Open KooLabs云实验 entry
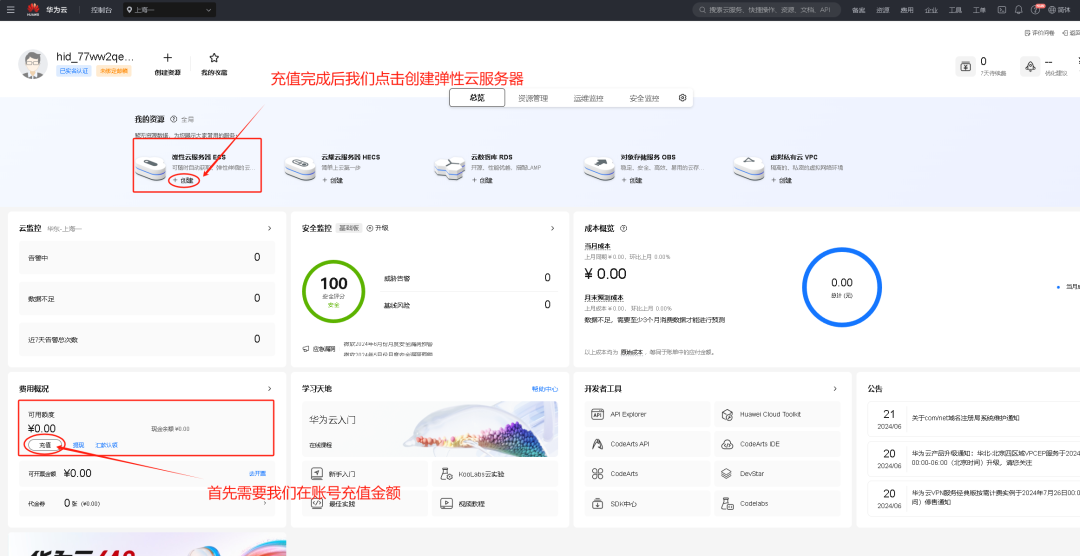Screen dimensions: 1080x556 pos(495,474)
